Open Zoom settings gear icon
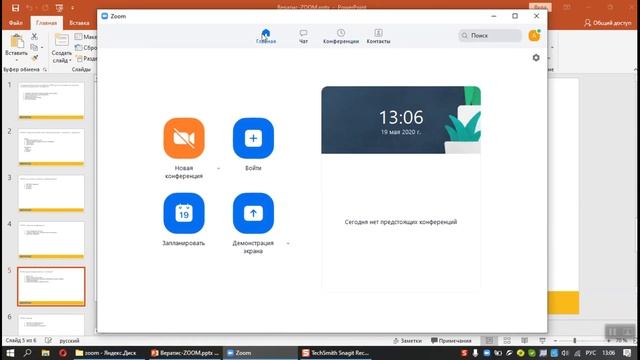This screenshot has width=640, height=360. coord(536,58)
